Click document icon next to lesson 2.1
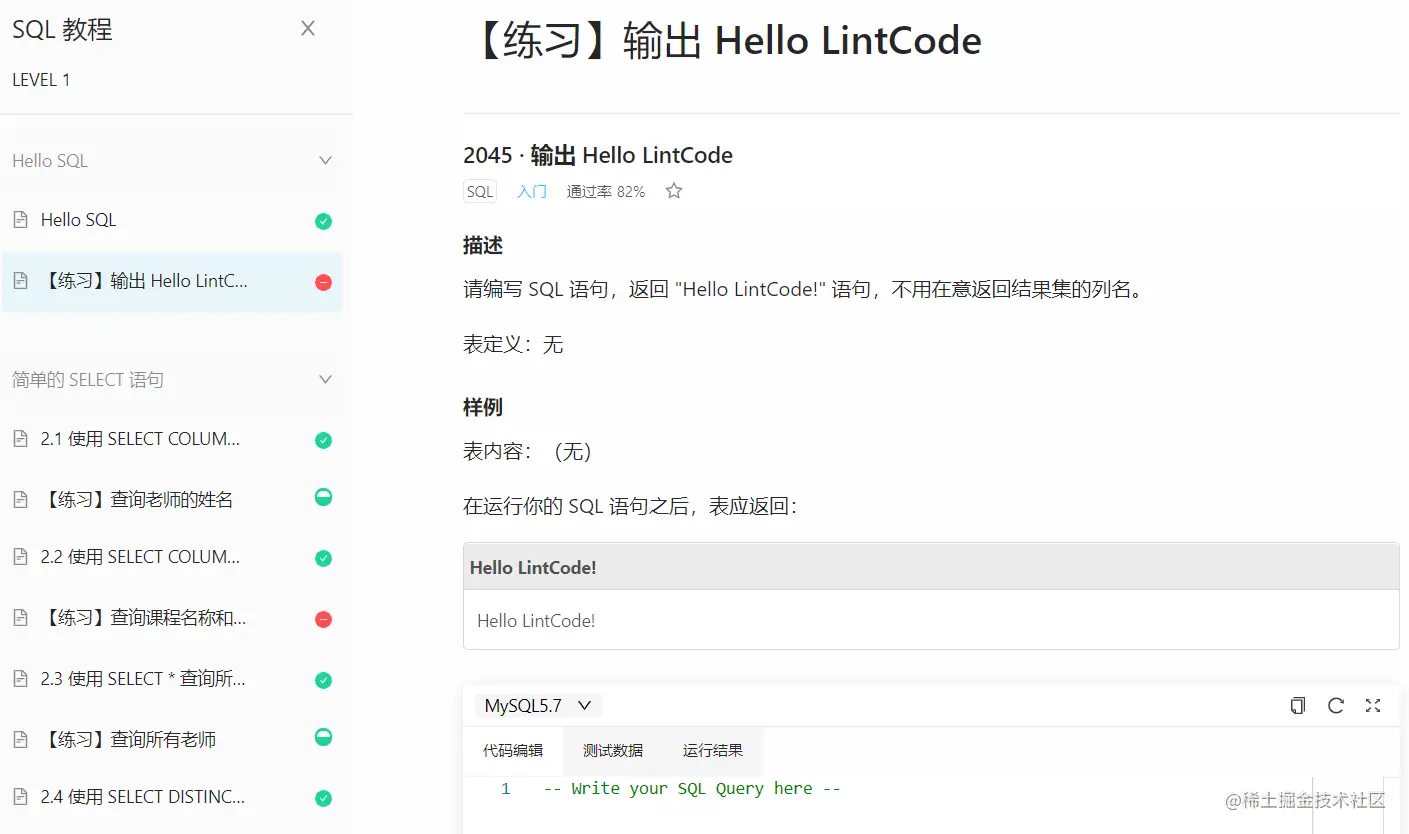Screen dimensions: 1409x834 [20, 439]
